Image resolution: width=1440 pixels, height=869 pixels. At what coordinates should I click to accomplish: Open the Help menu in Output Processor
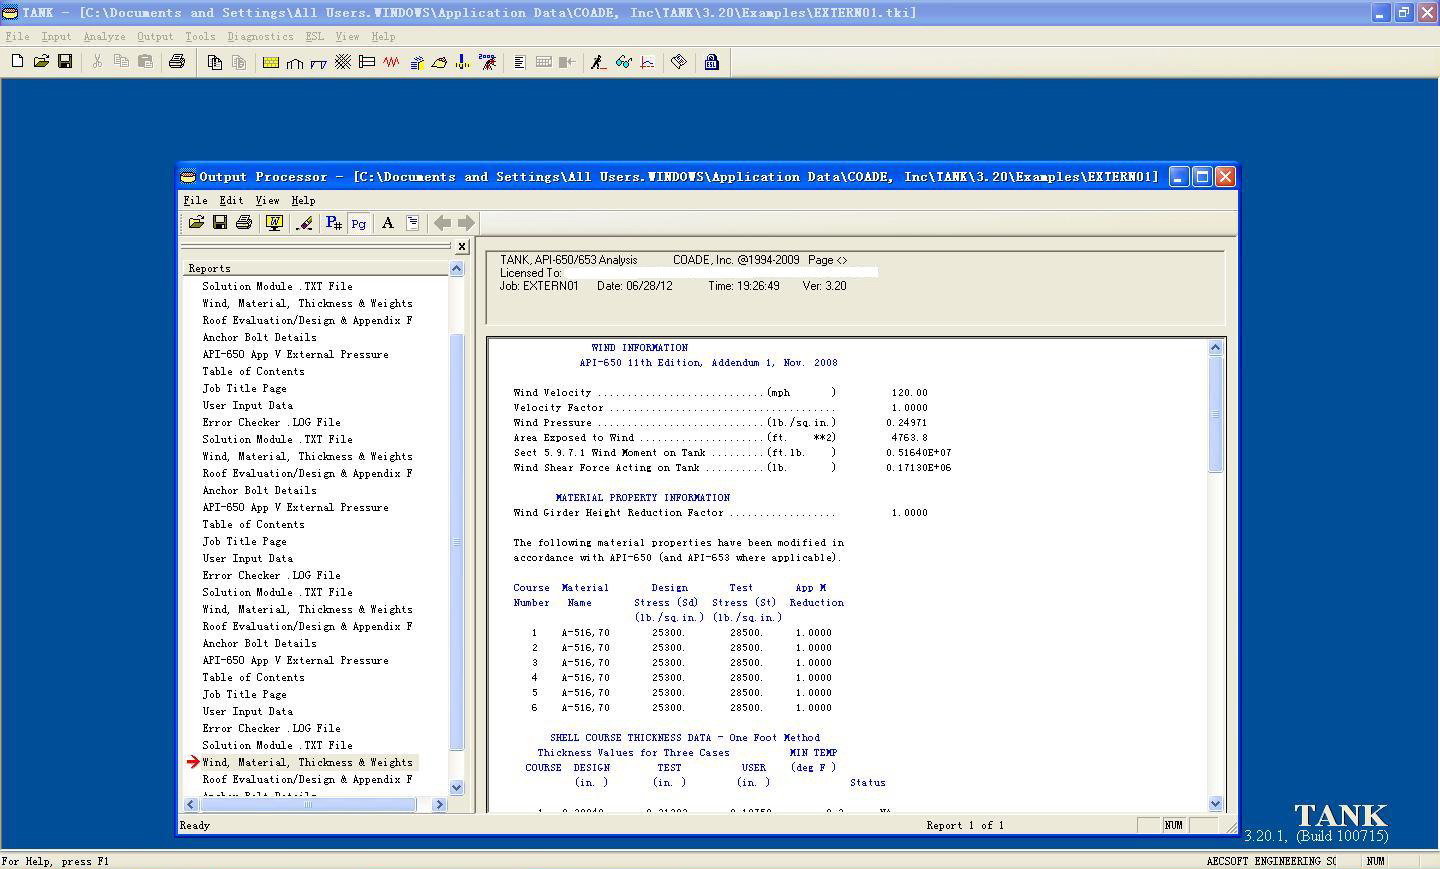coord(303,200)
